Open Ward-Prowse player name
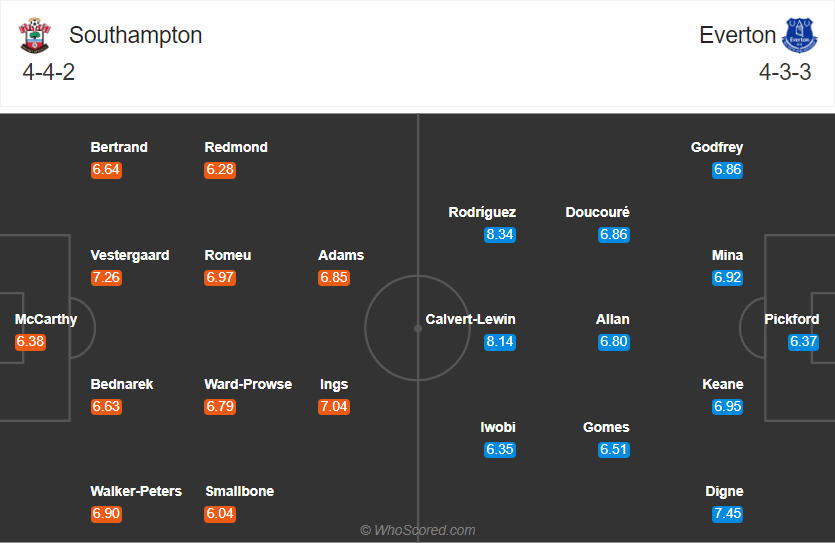Viewport: 835px width, 543px height. [248, 384]
